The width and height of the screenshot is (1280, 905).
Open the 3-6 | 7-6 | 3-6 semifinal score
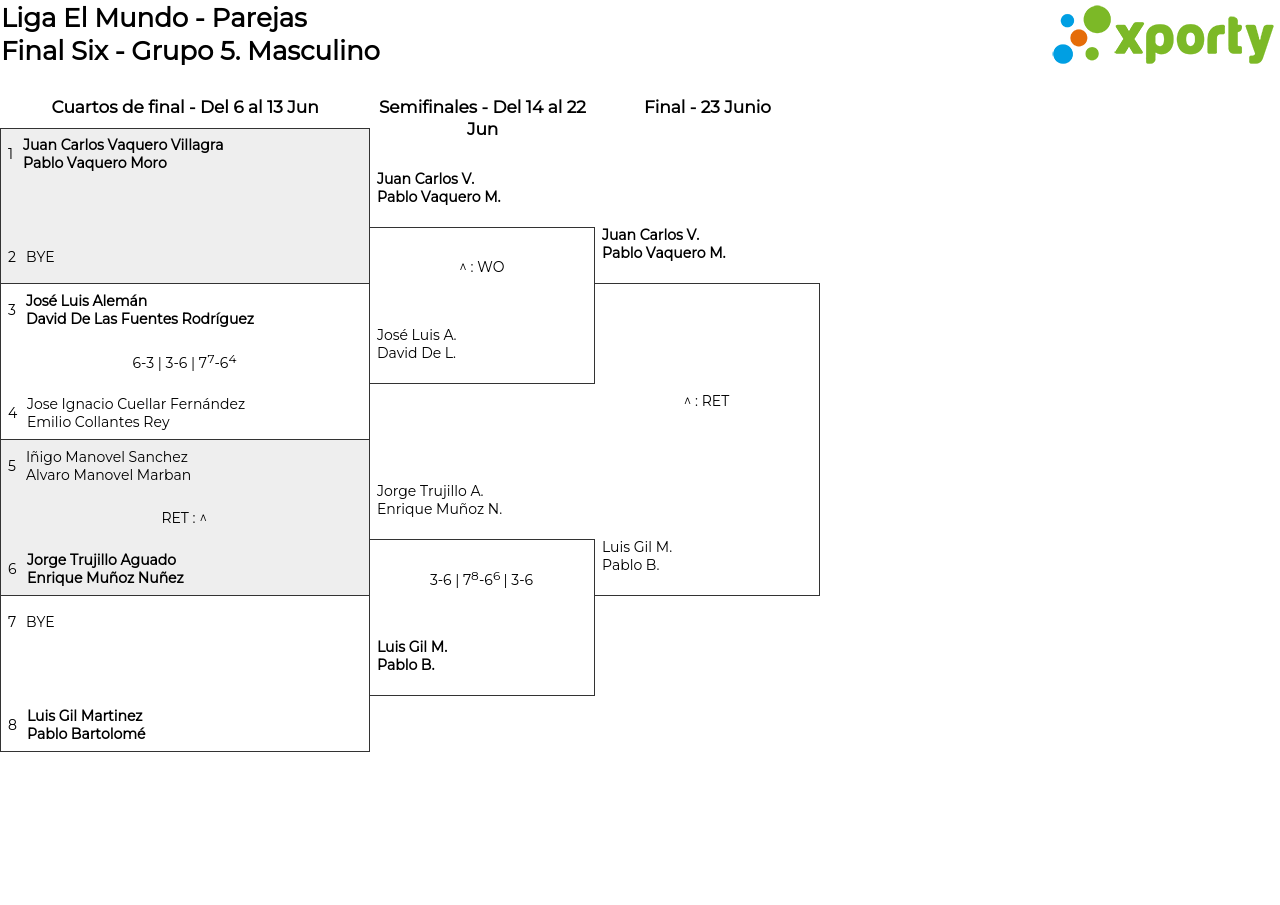point(481,580)
